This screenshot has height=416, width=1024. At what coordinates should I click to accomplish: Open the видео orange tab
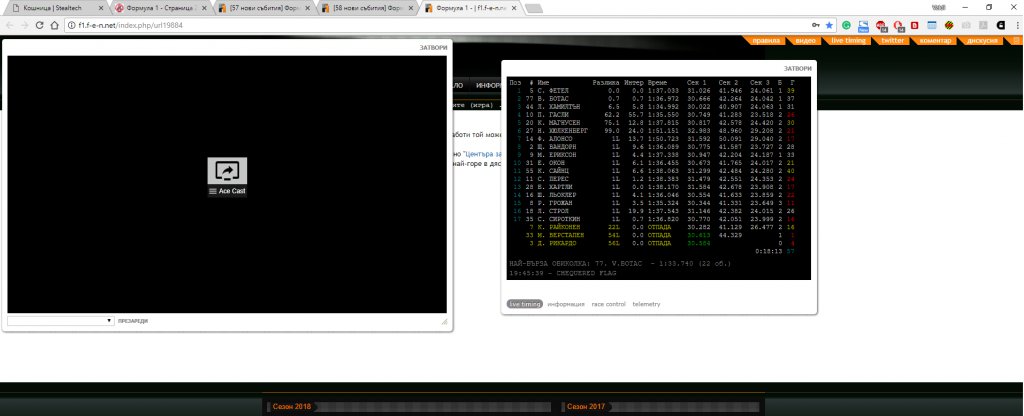pos(805,40)
